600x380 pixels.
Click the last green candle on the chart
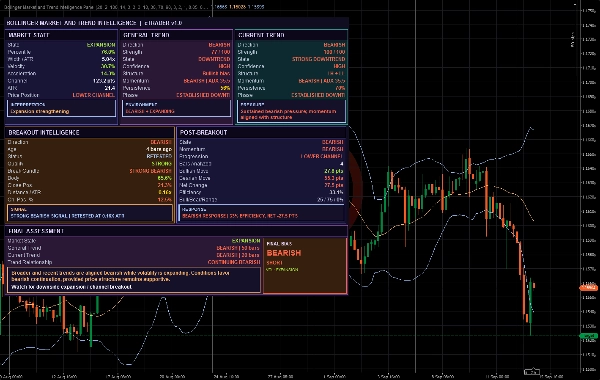click(531, 306)
